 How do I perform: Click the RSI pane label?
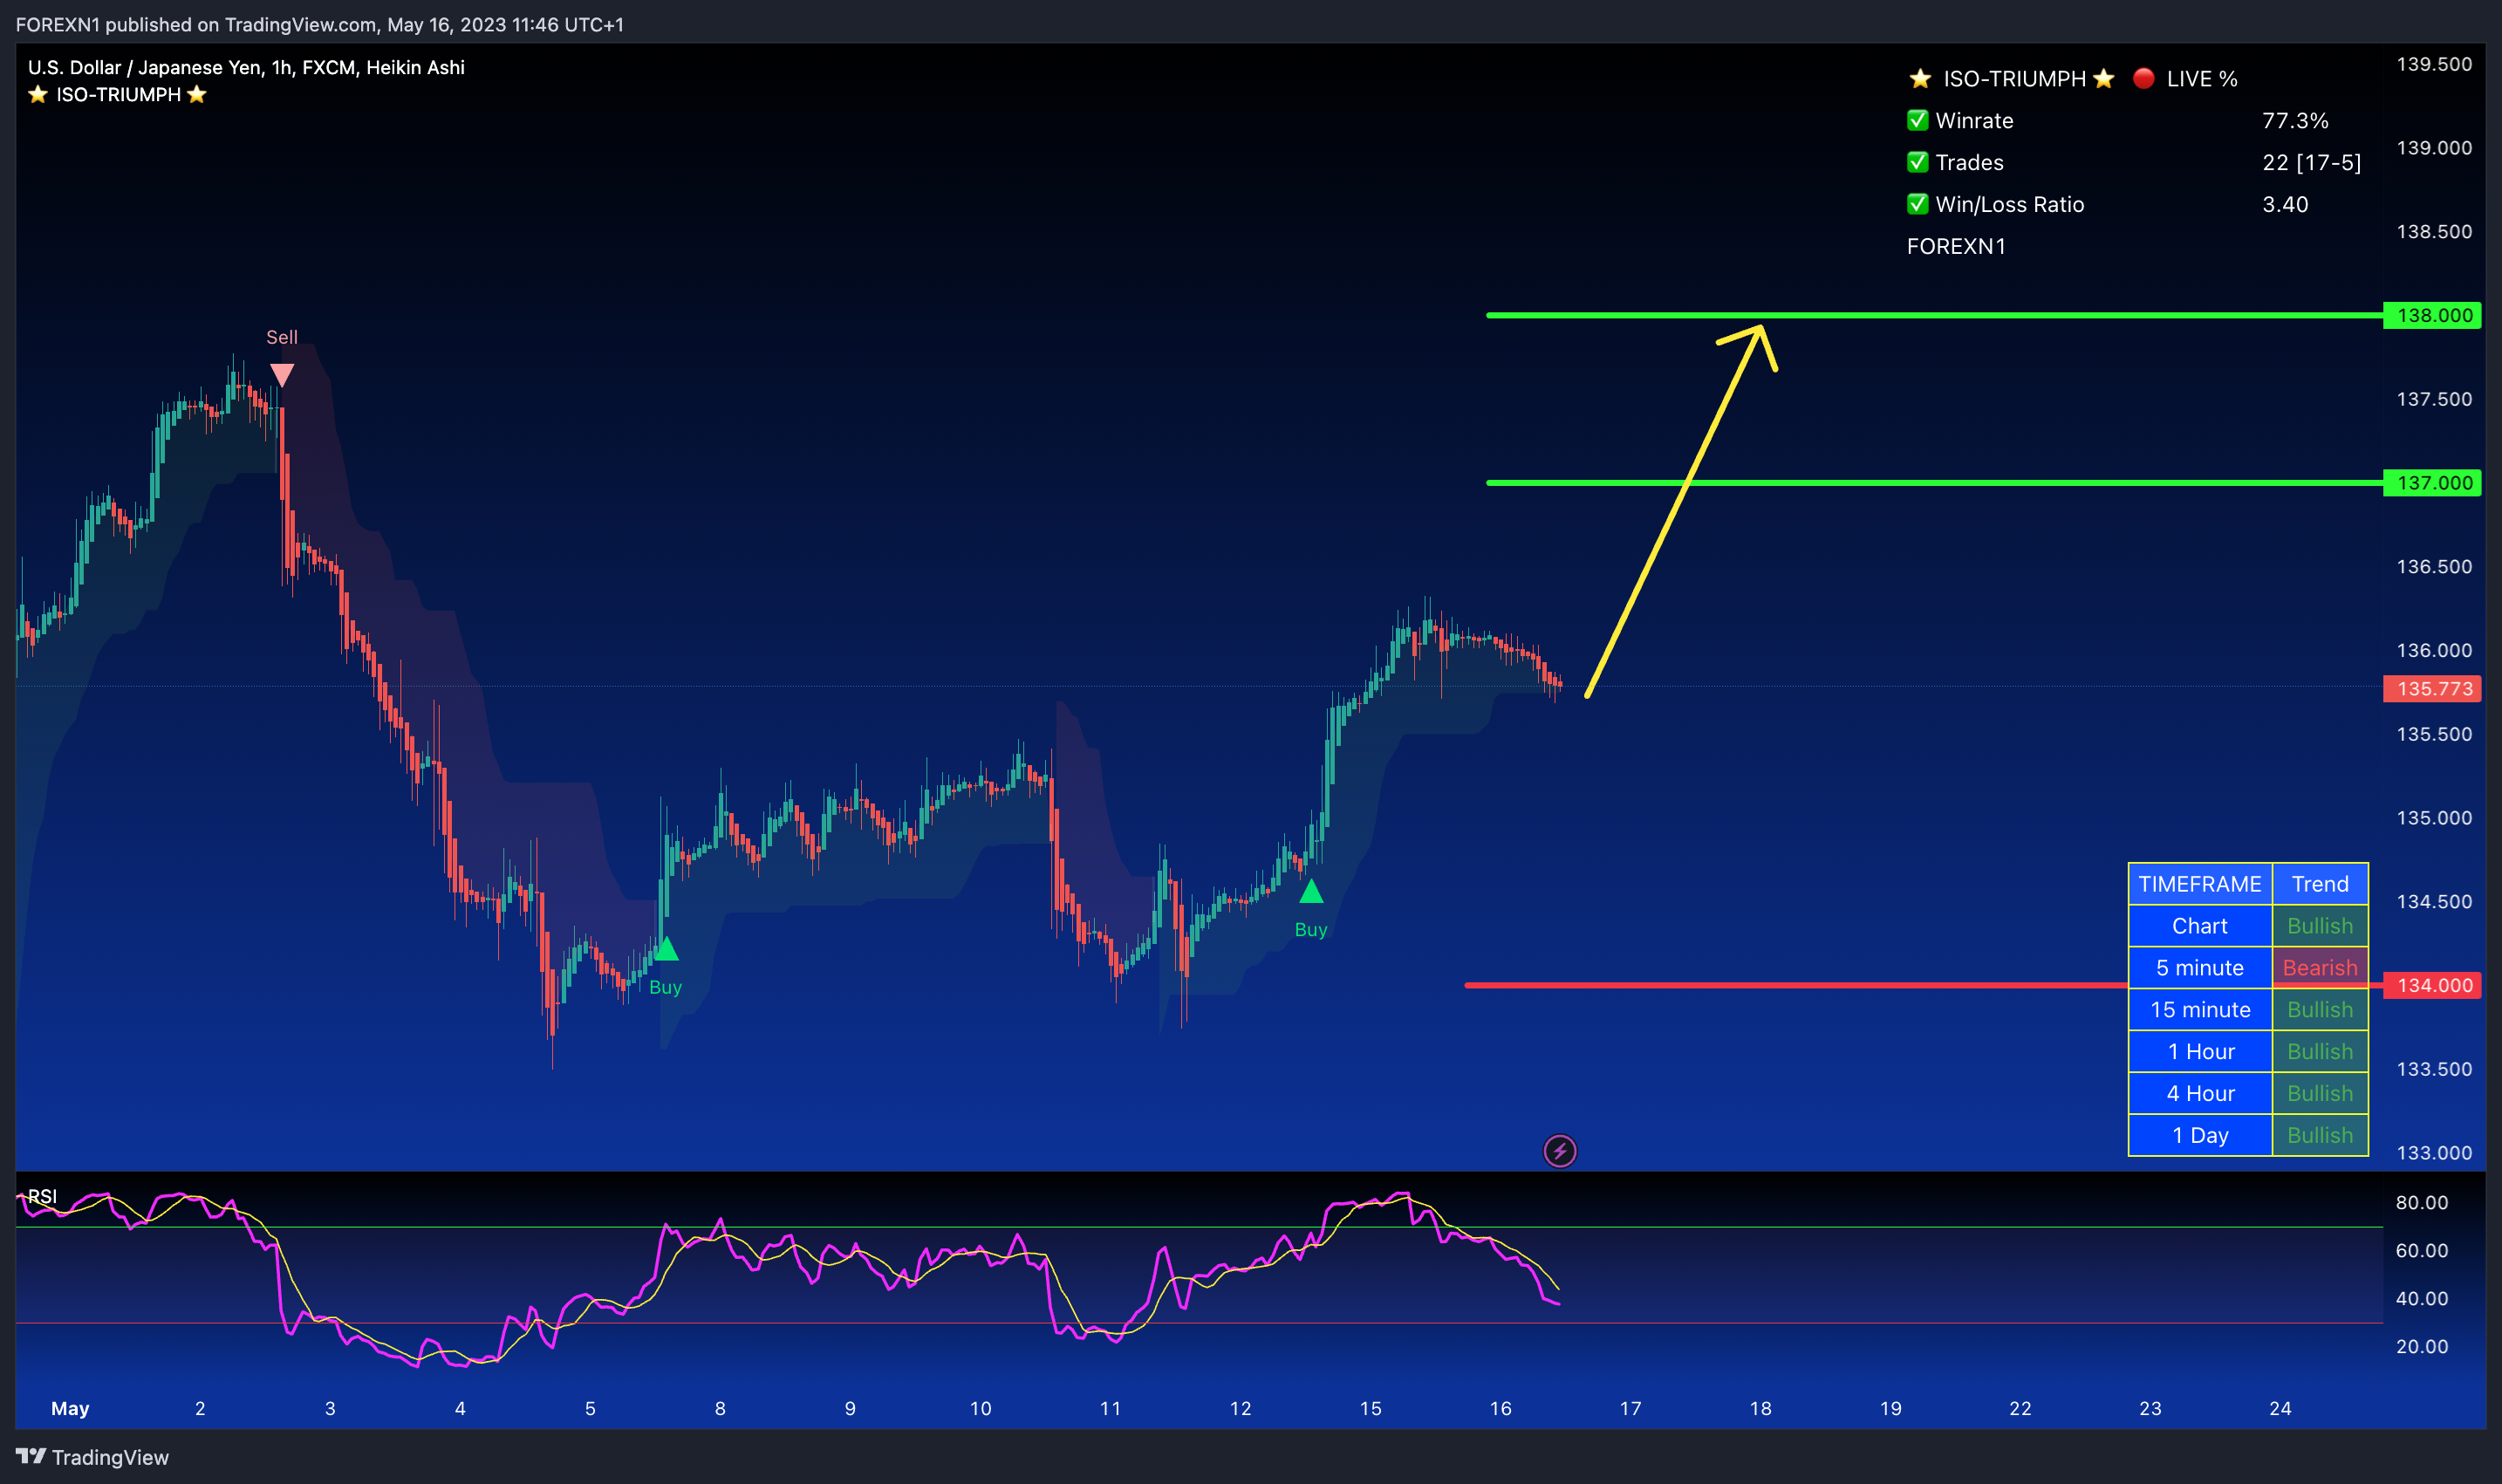coord(42,1196)
